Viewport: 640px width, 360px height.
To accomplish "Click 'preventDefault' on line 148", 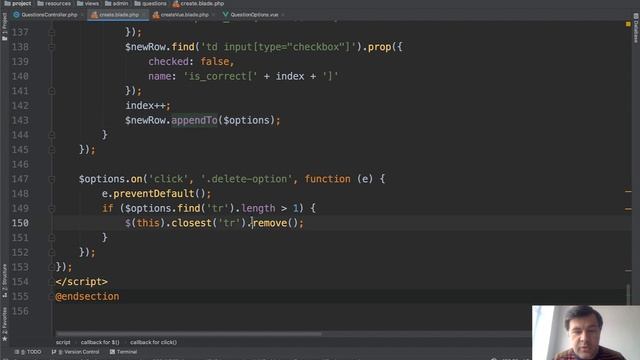I will pyautogui.click(x=153, y=194).
